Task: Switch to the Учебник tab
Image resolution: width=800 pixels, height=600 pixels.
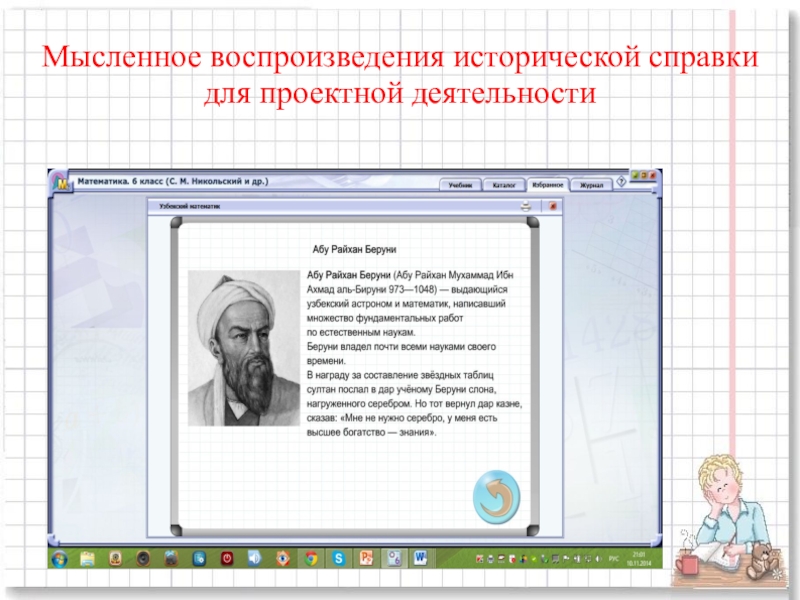Action: click(x=460, y=185)
